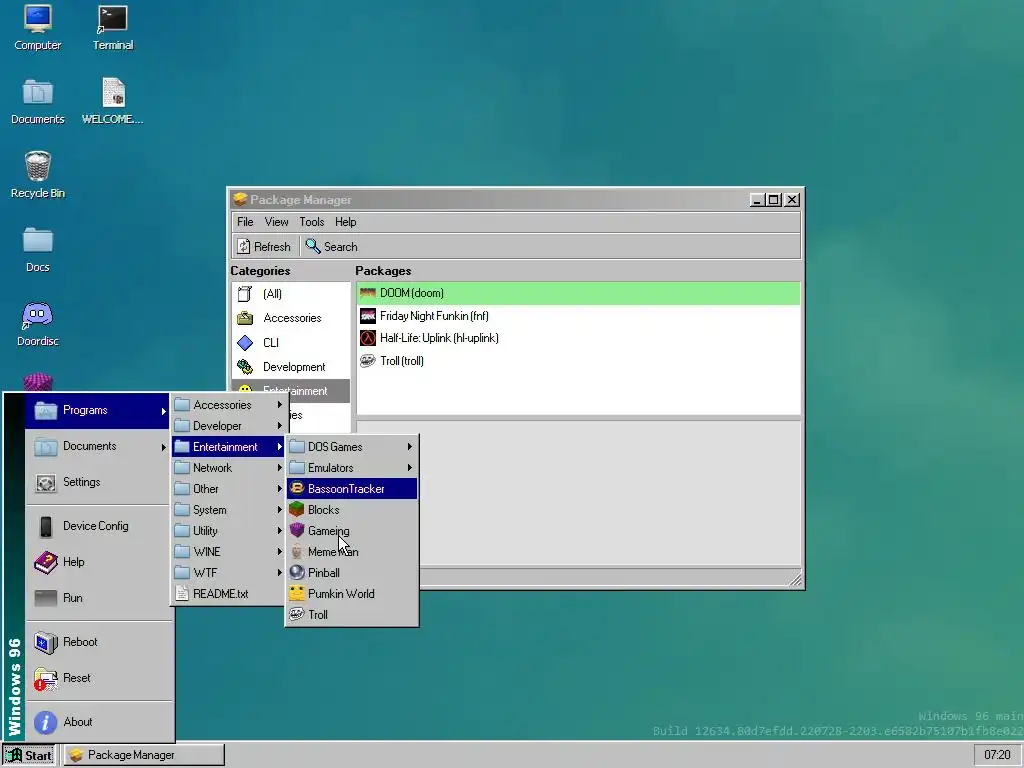Launch Troll from the Entertainment submenu
This screenshot has height=768, width=1024.
tap(352, 615)
